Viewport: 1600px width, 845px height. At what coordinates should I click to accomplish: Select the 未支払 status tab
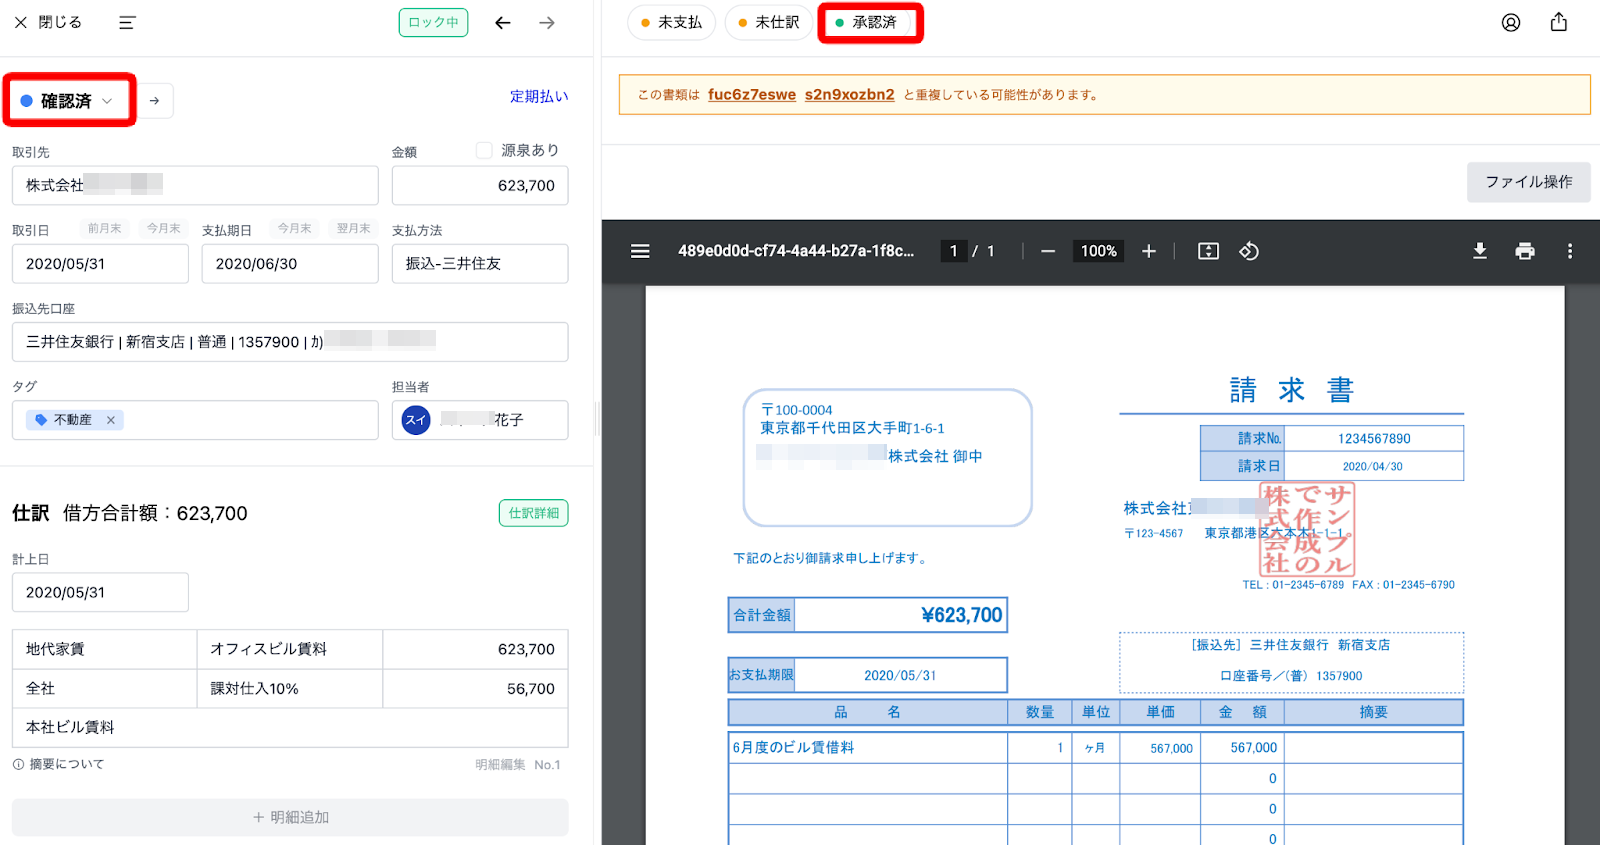click(671, 22)
